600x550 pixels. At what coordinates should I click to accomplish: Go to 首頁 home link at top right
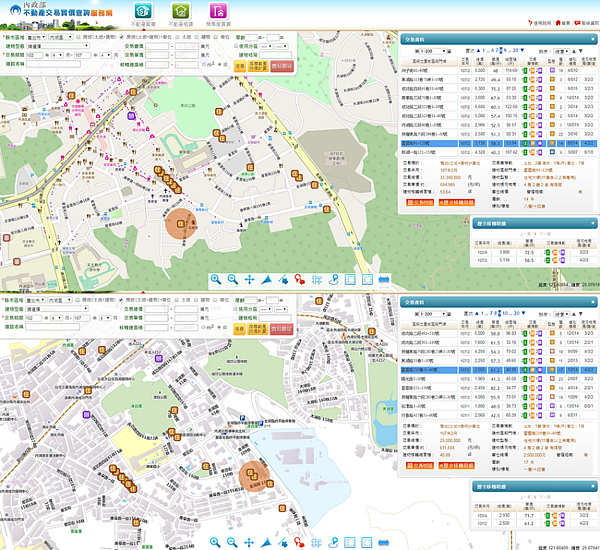click(x=562, y=23)
